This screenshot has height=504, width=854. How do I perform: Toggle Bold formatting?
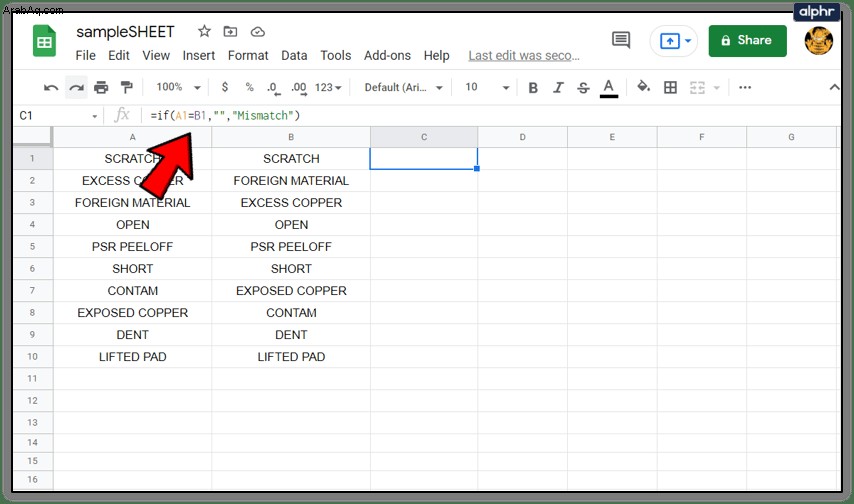(x=533, y=88)
